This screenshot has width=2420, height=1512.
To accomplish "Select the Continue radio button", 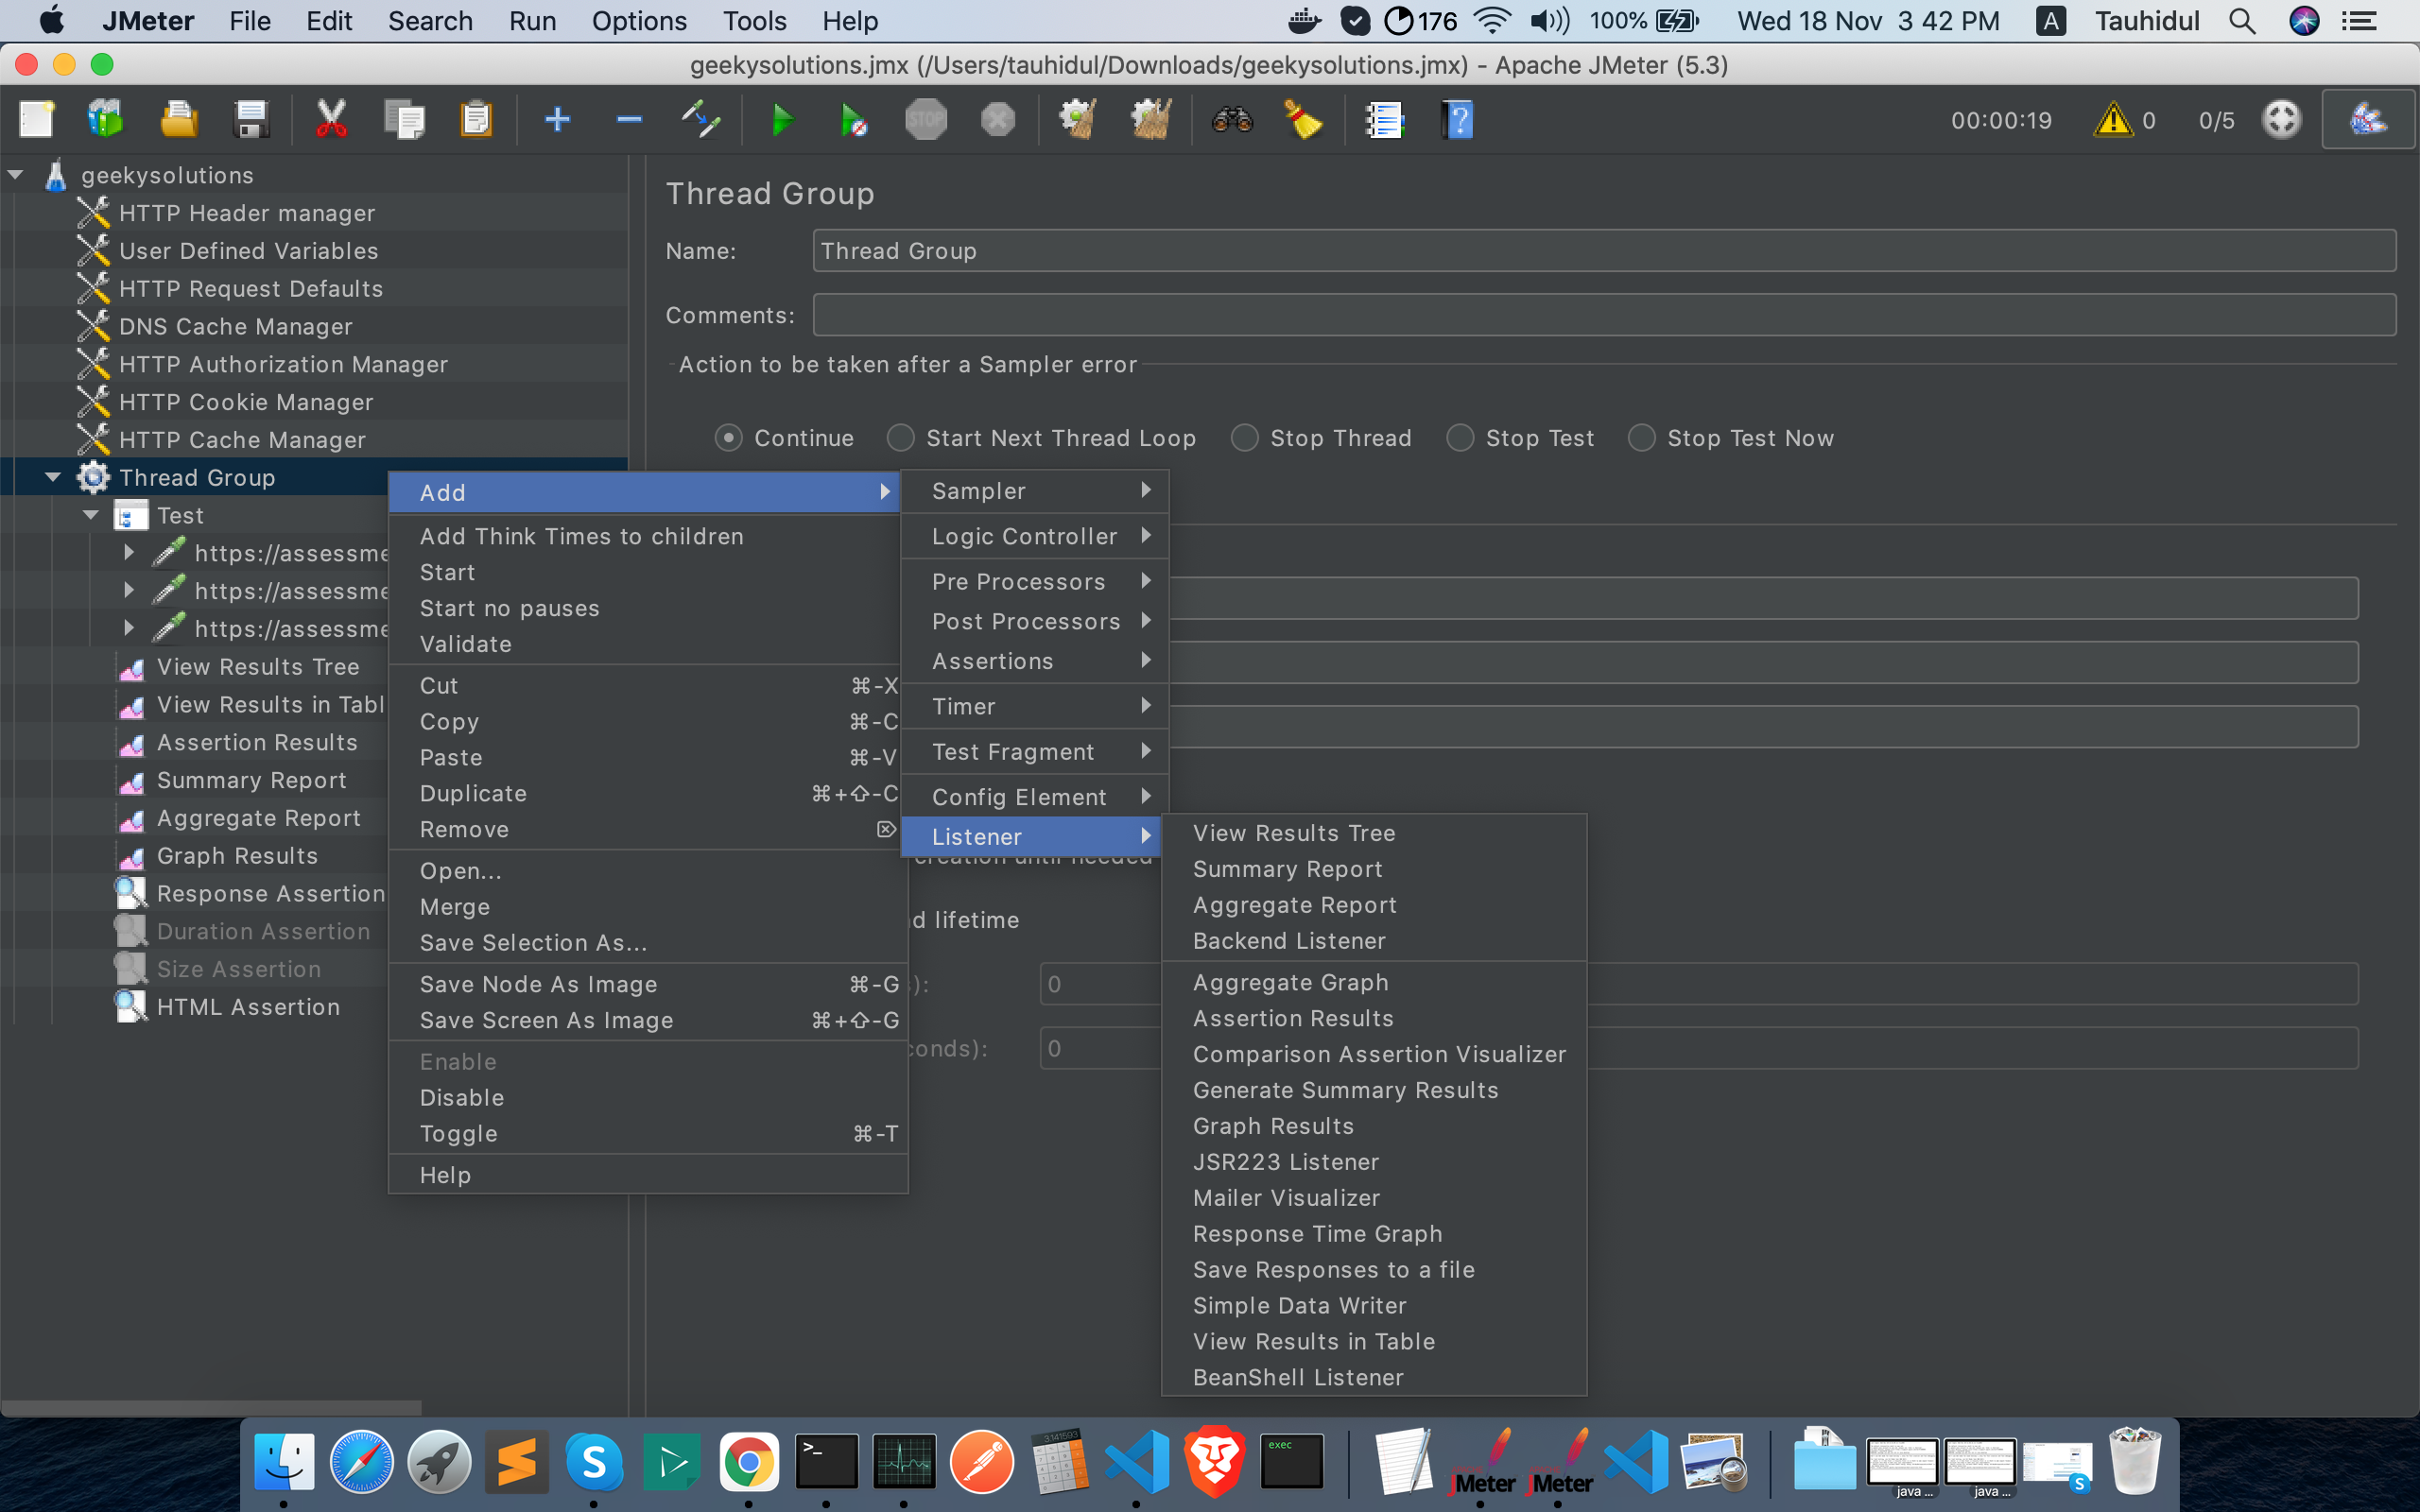I will [729, 438].
